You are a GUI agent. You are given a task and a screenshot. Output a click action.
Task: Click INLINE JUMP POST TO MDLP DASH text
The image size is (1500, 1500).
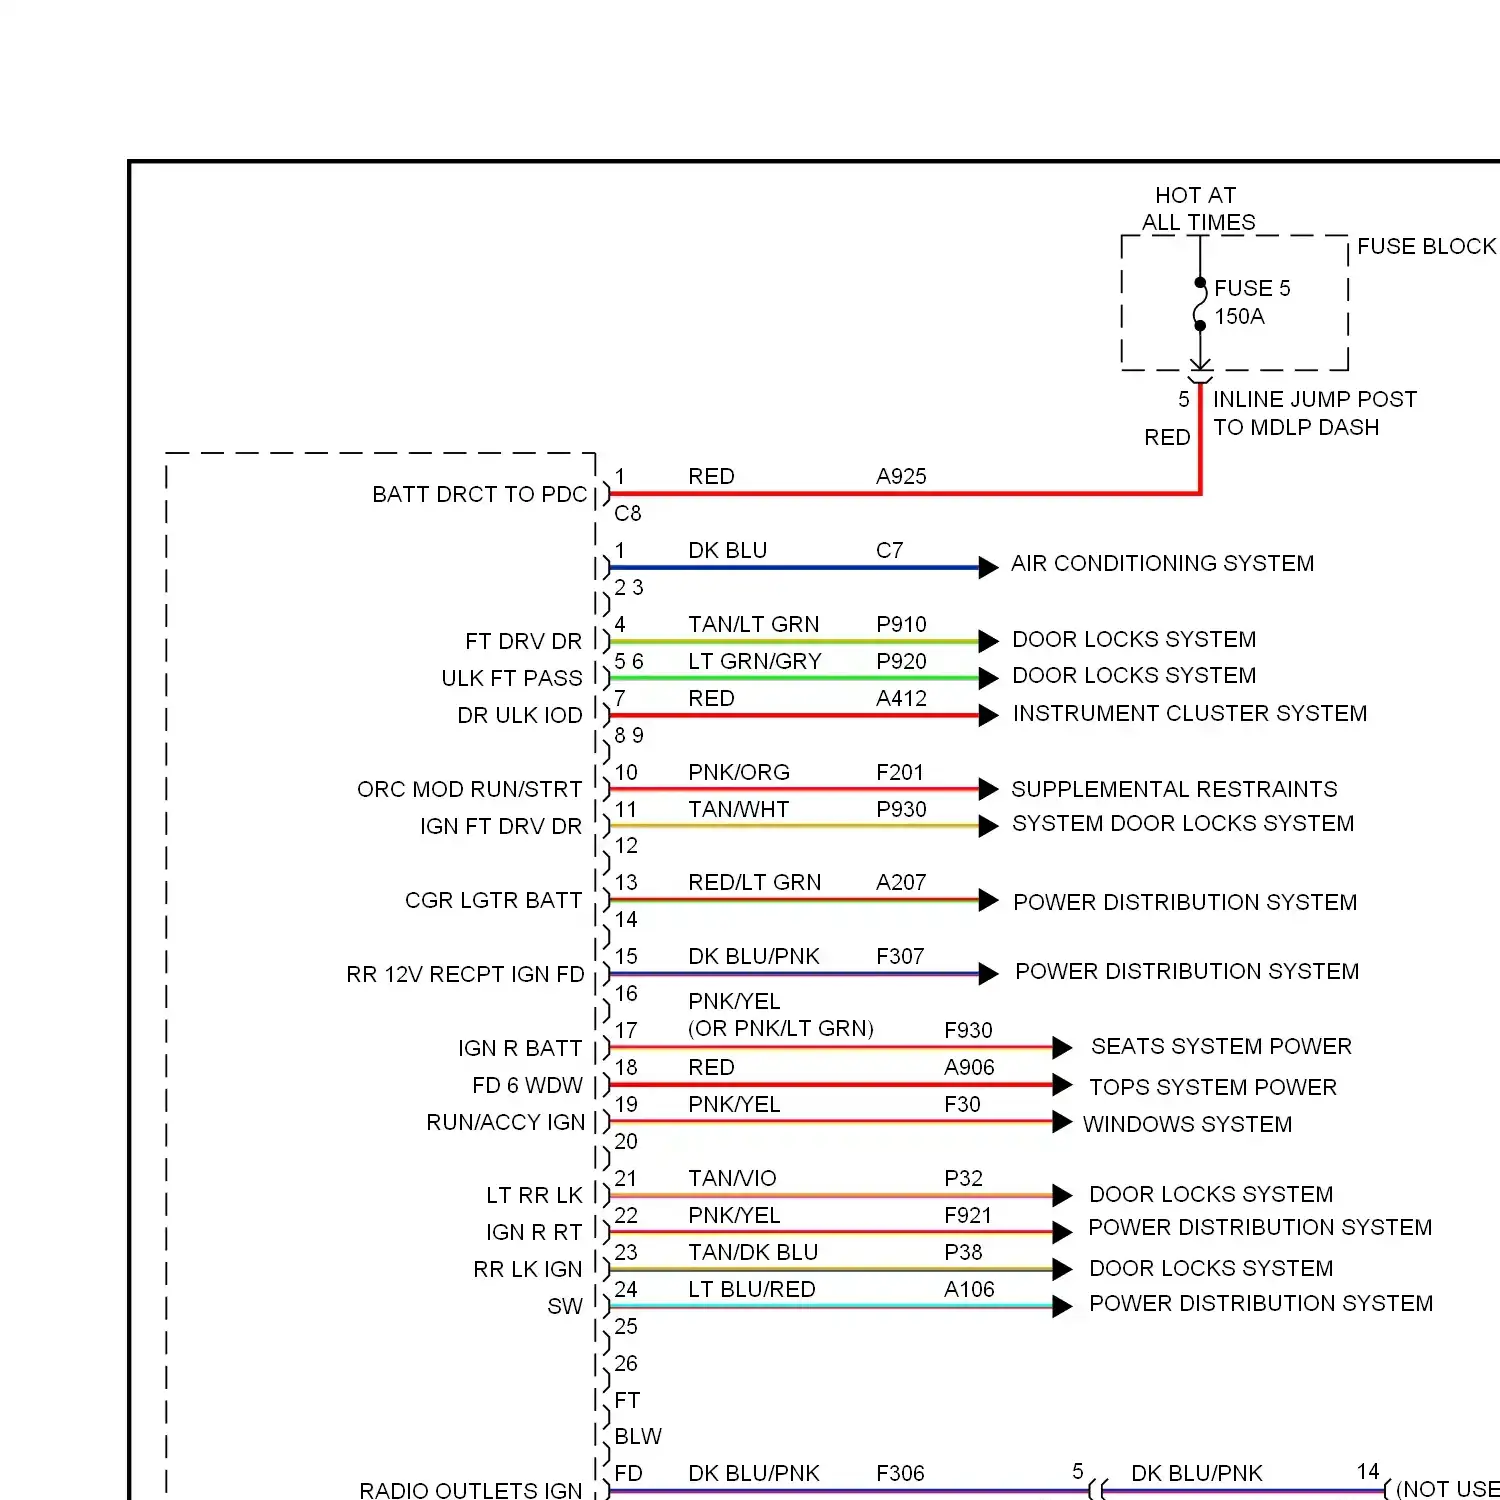coord(1315,413)
